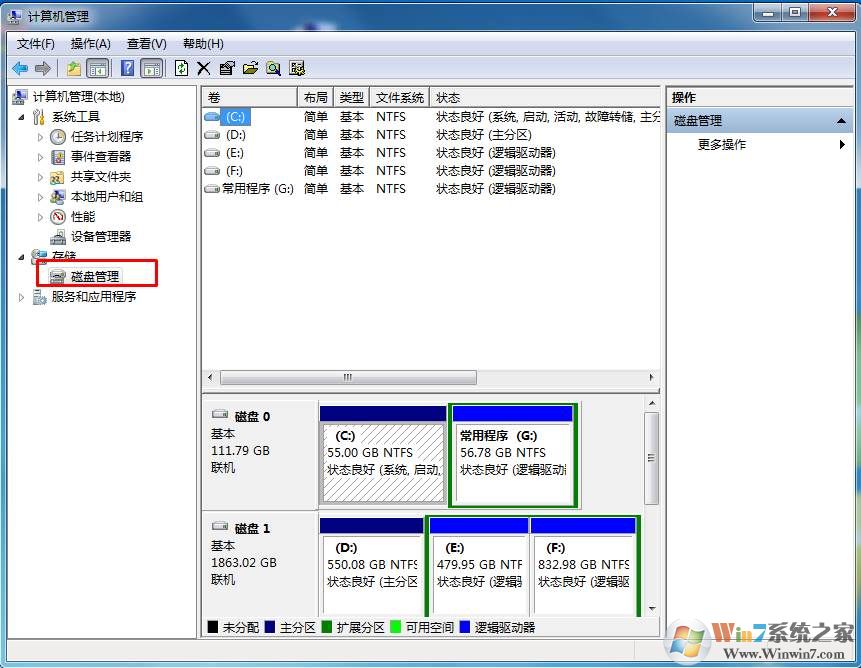Viewport: 861px width, 668px height.
Task: Click the Explore magnifier toolbar icon
Action: [273, 69]
